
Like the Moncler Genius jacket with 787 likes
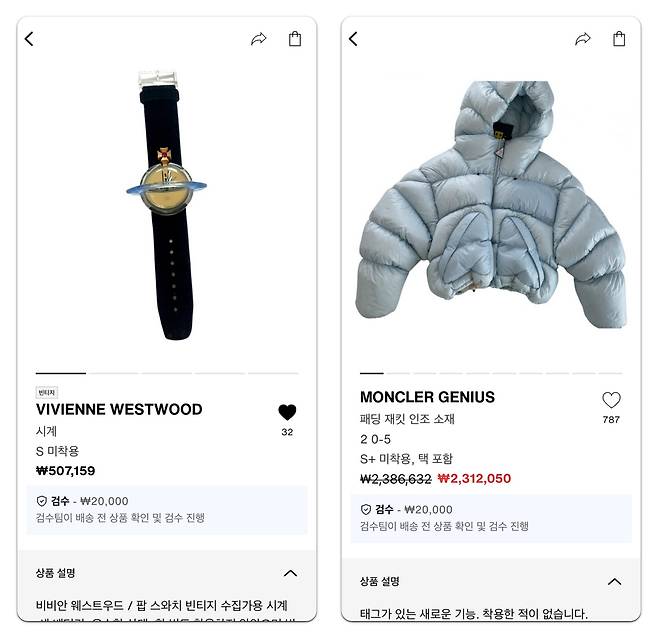pos(611,400)
